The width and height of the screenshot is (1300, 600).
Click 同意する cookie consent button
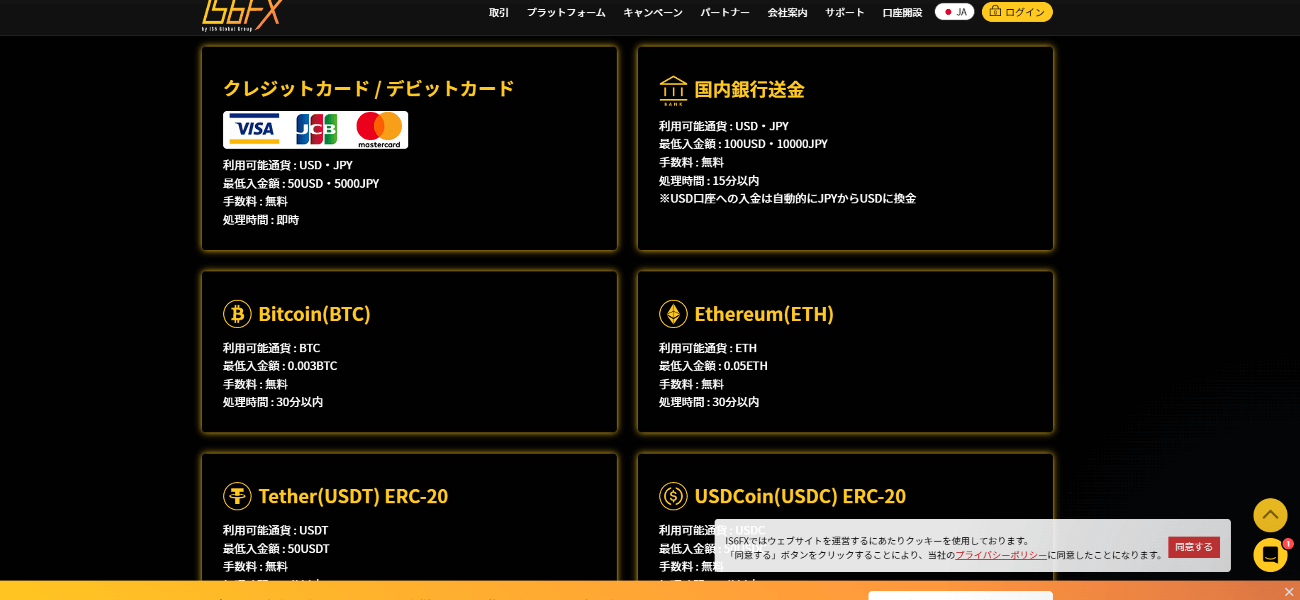1194,547
